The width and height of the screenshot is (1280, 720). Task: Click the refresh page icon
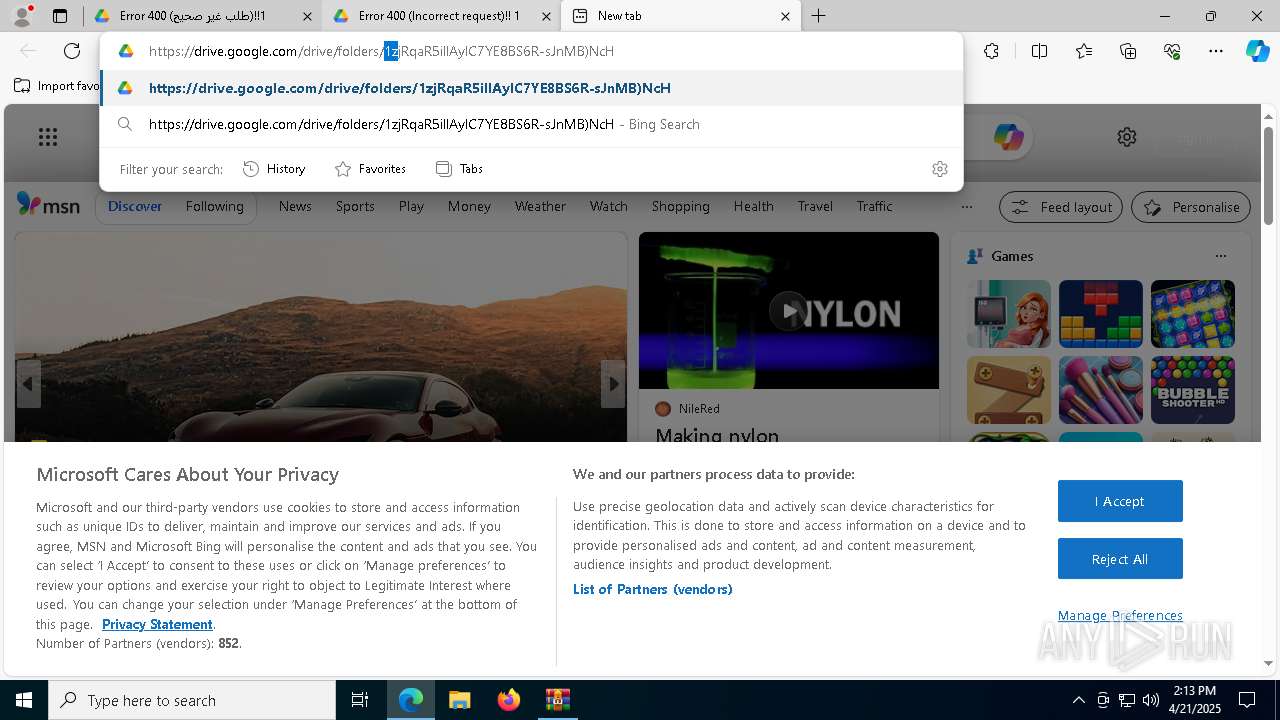coord(72,51)
